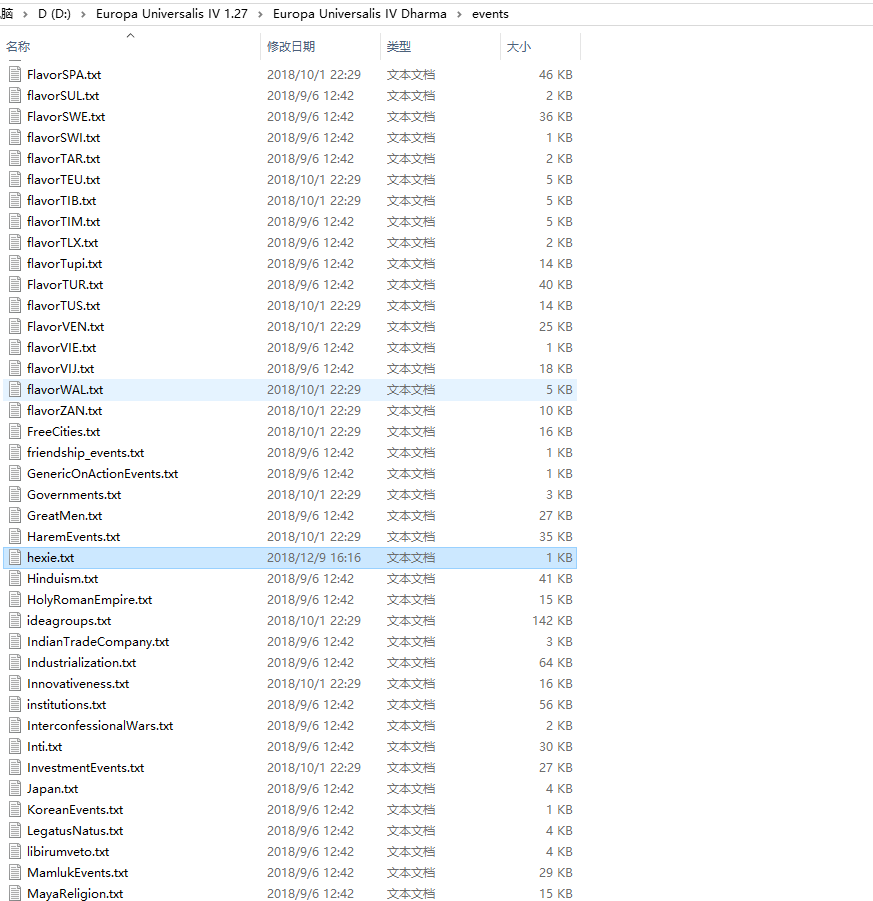
Task: Click the flavorTUS.txt file icon
Action: 15,306
